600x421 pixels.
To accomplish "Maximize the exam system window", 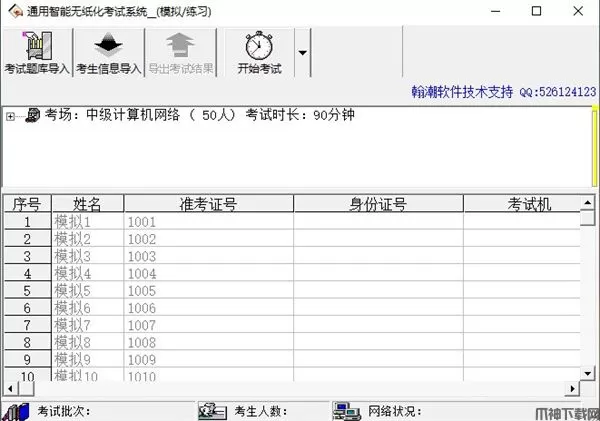I will [536, 11].
